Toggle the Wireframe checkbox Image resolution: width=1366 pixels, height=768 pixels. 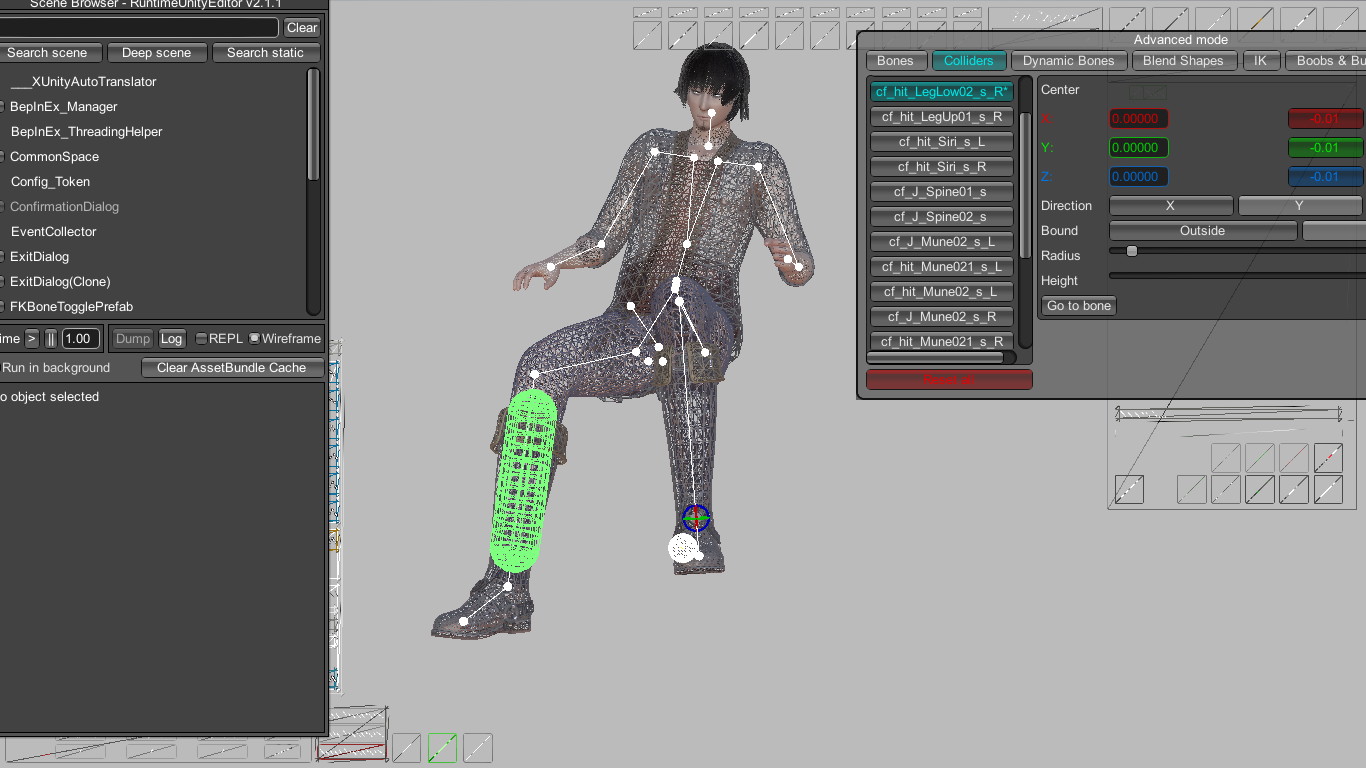pyautogui.click(x=255, y=339)
